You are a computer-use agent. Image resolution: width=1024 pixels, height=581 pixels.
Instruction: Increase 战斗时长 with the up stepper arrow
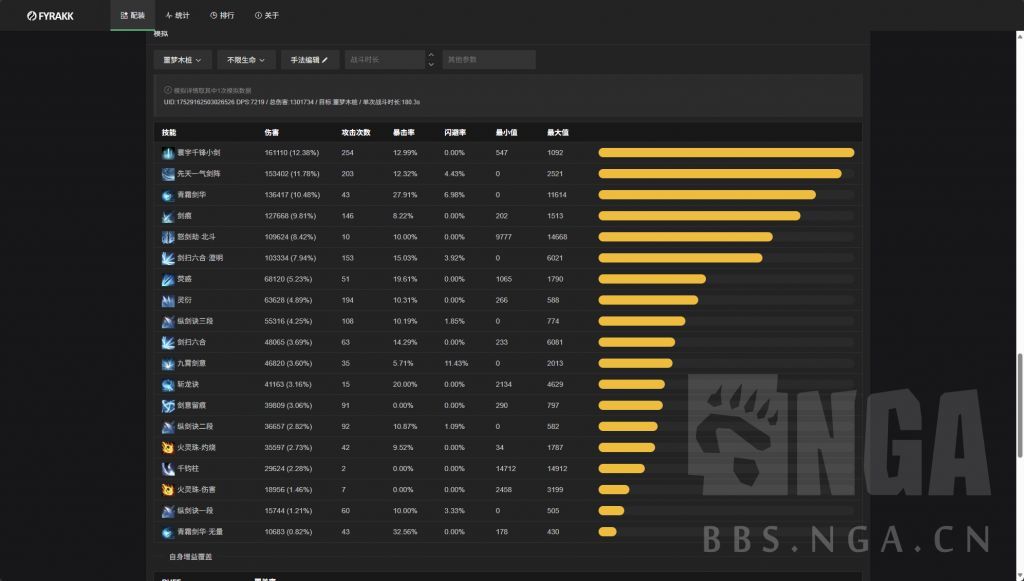(431, 55)
